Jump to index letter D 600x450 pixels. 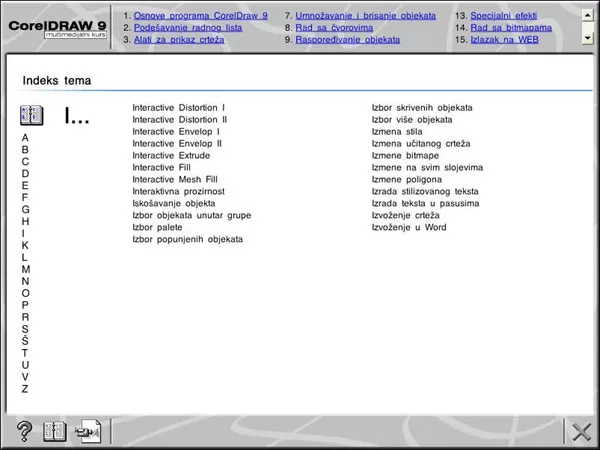pos(25,174)
